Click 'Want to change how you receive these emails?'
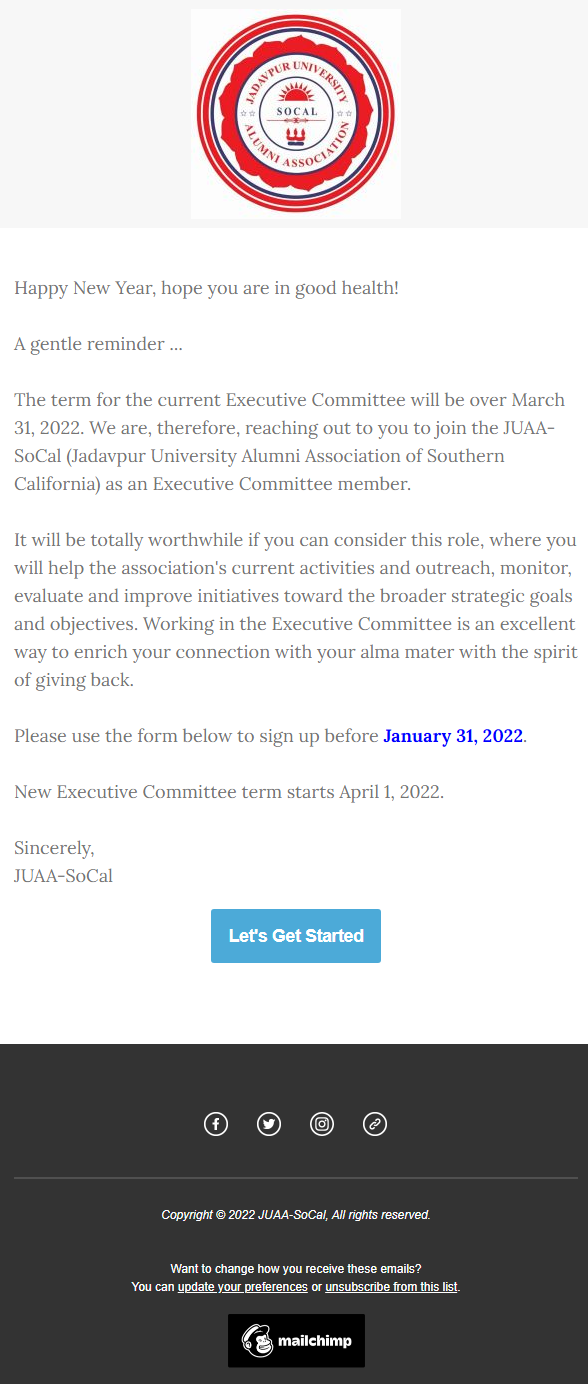588x1384 pixels. [296, 1269]
